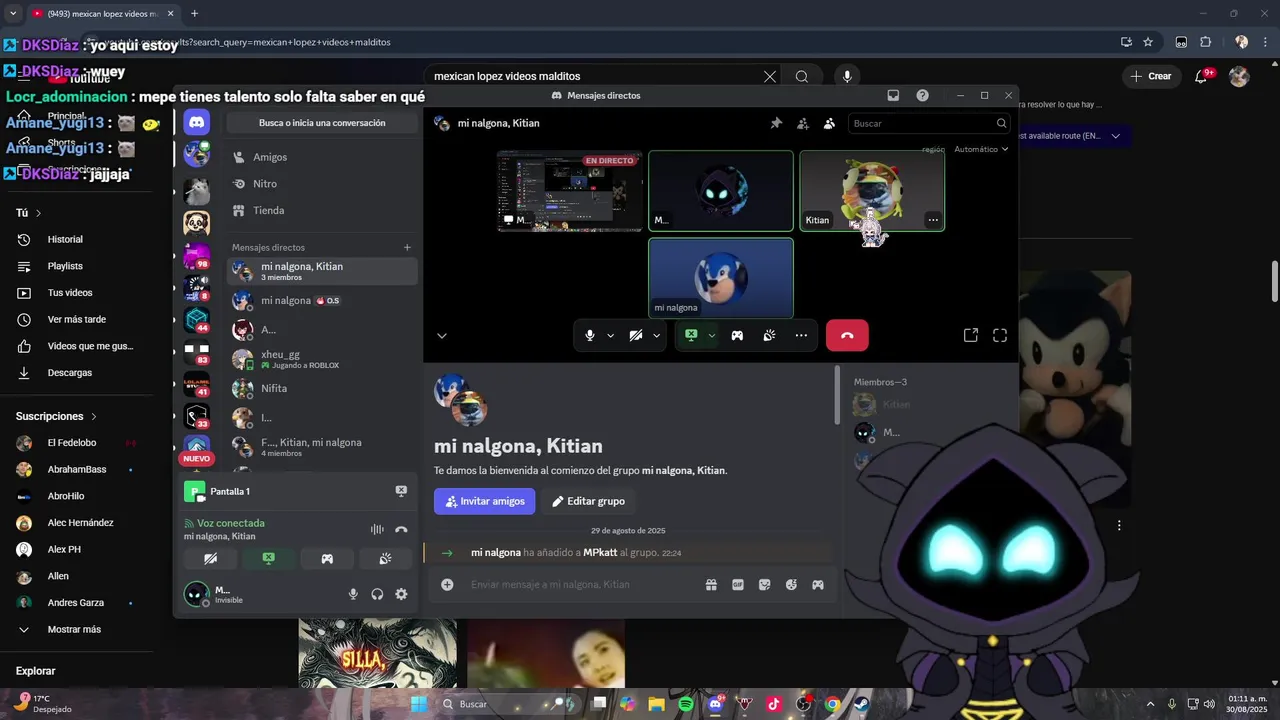Start an activity with the gamepad button
The image size is (1280, 720).
click(x=737, y=336)
